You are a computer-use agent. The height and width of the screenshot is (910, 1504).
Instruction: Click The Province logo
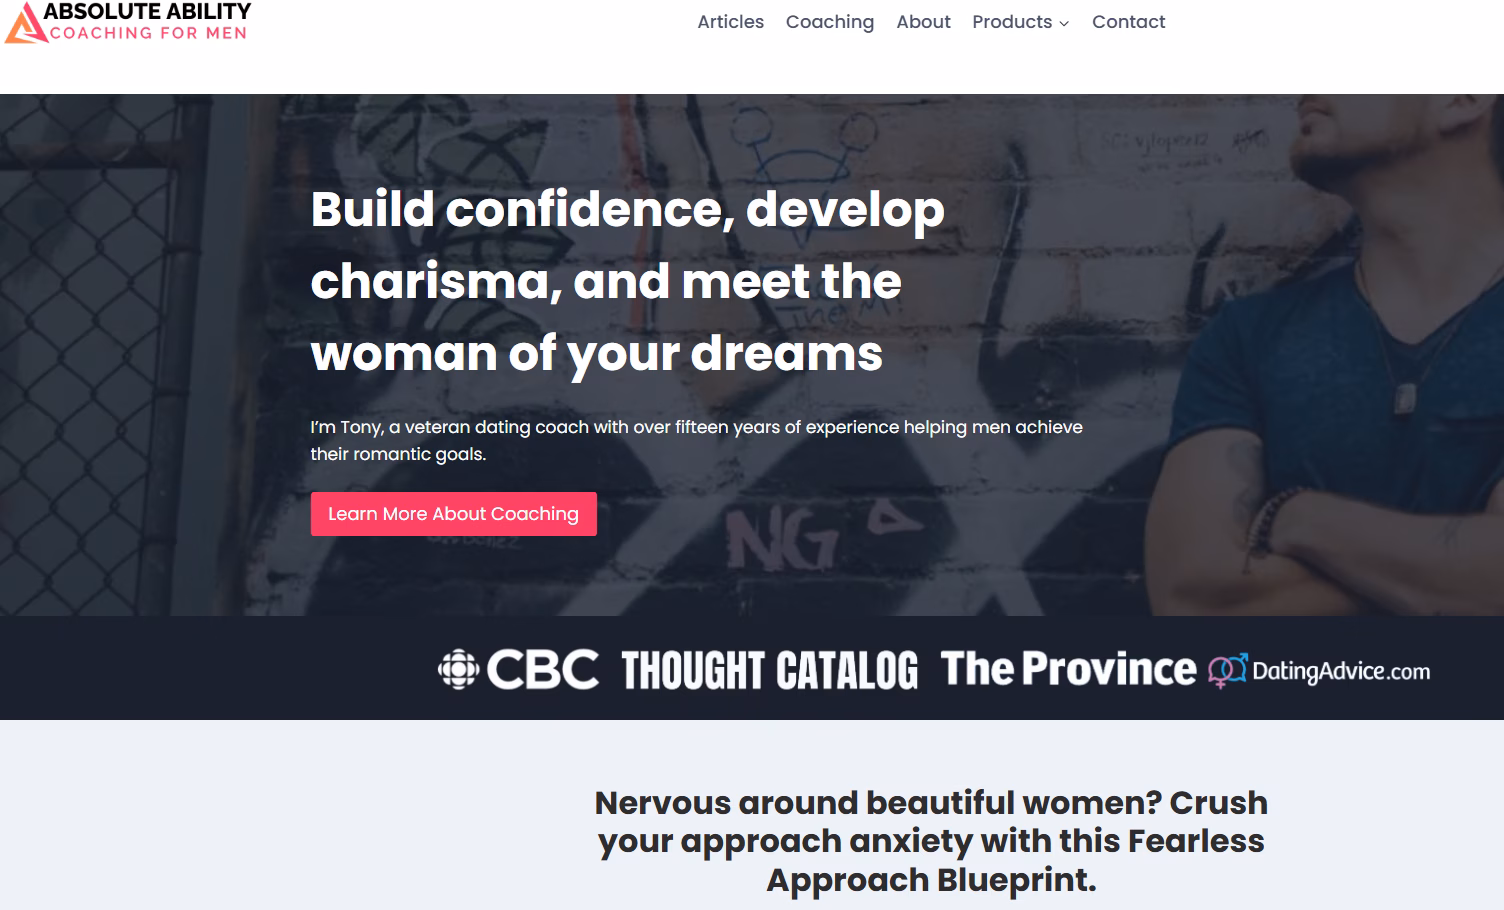[x=1068, y=669]
